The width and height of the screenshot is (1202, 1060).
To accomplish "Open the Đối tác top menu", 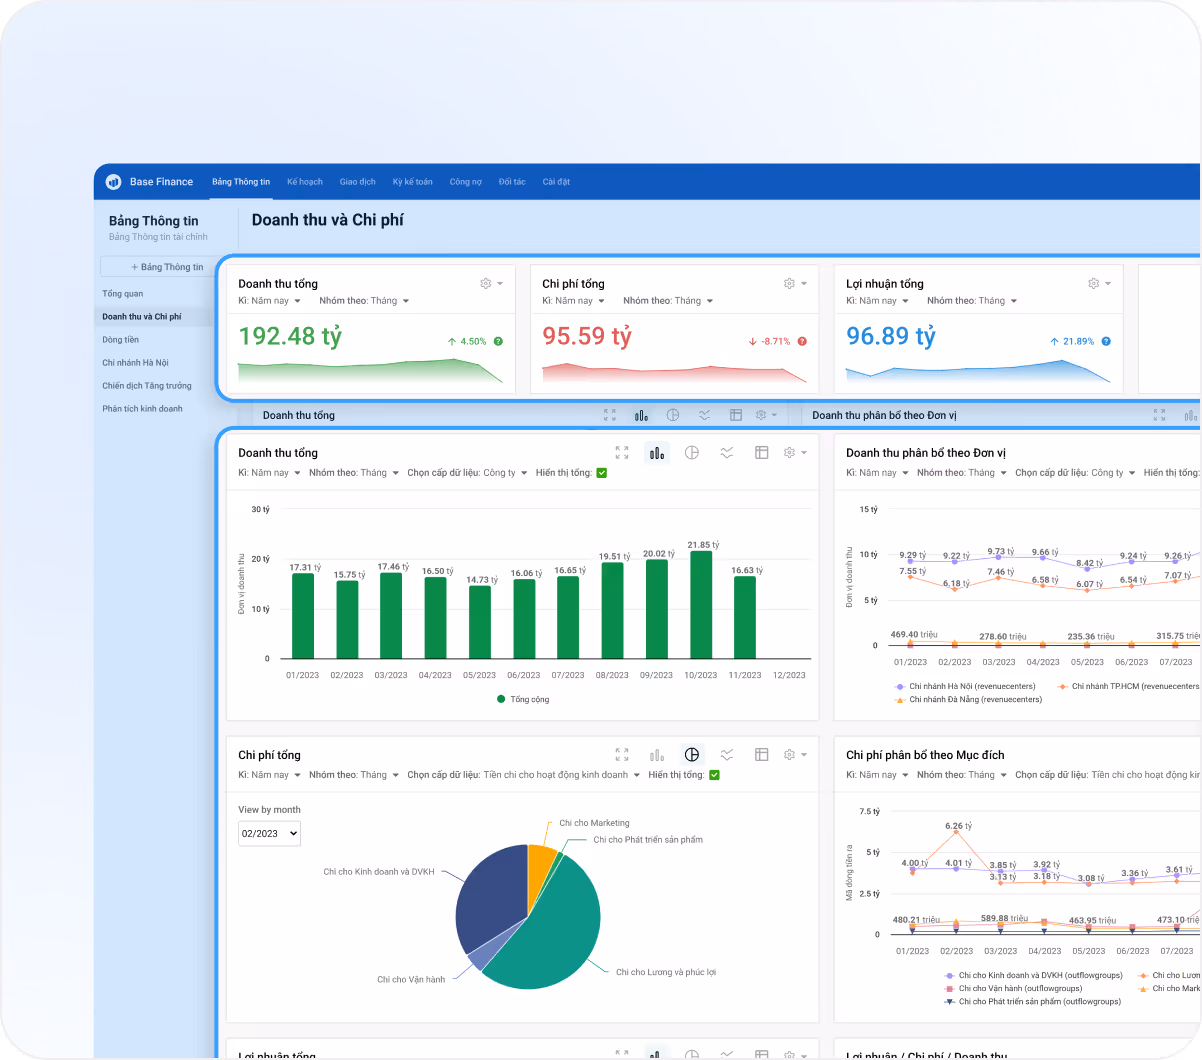I will 512,182.
